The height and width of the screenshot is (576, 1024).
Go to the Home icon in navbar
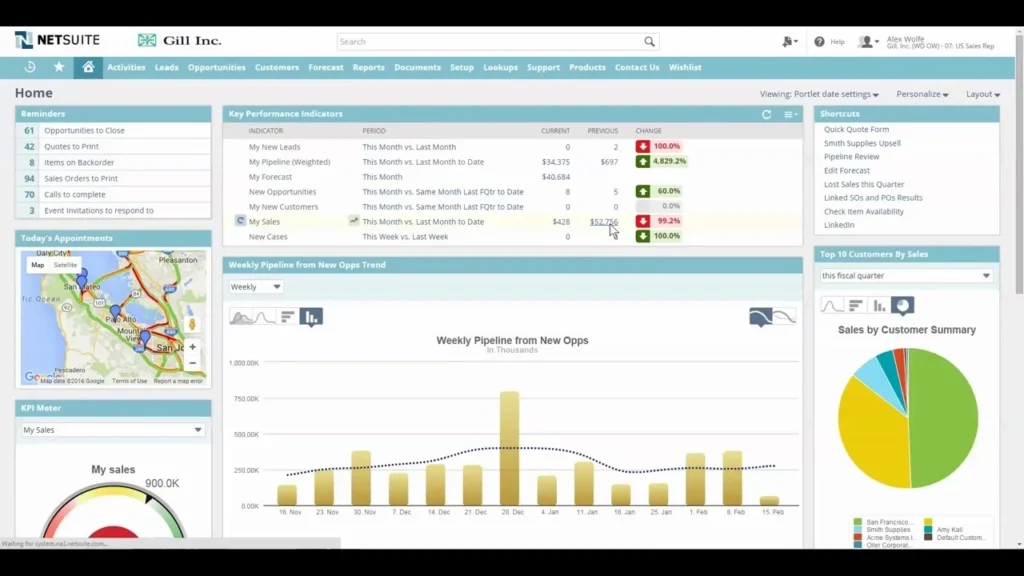click(88, 67)
